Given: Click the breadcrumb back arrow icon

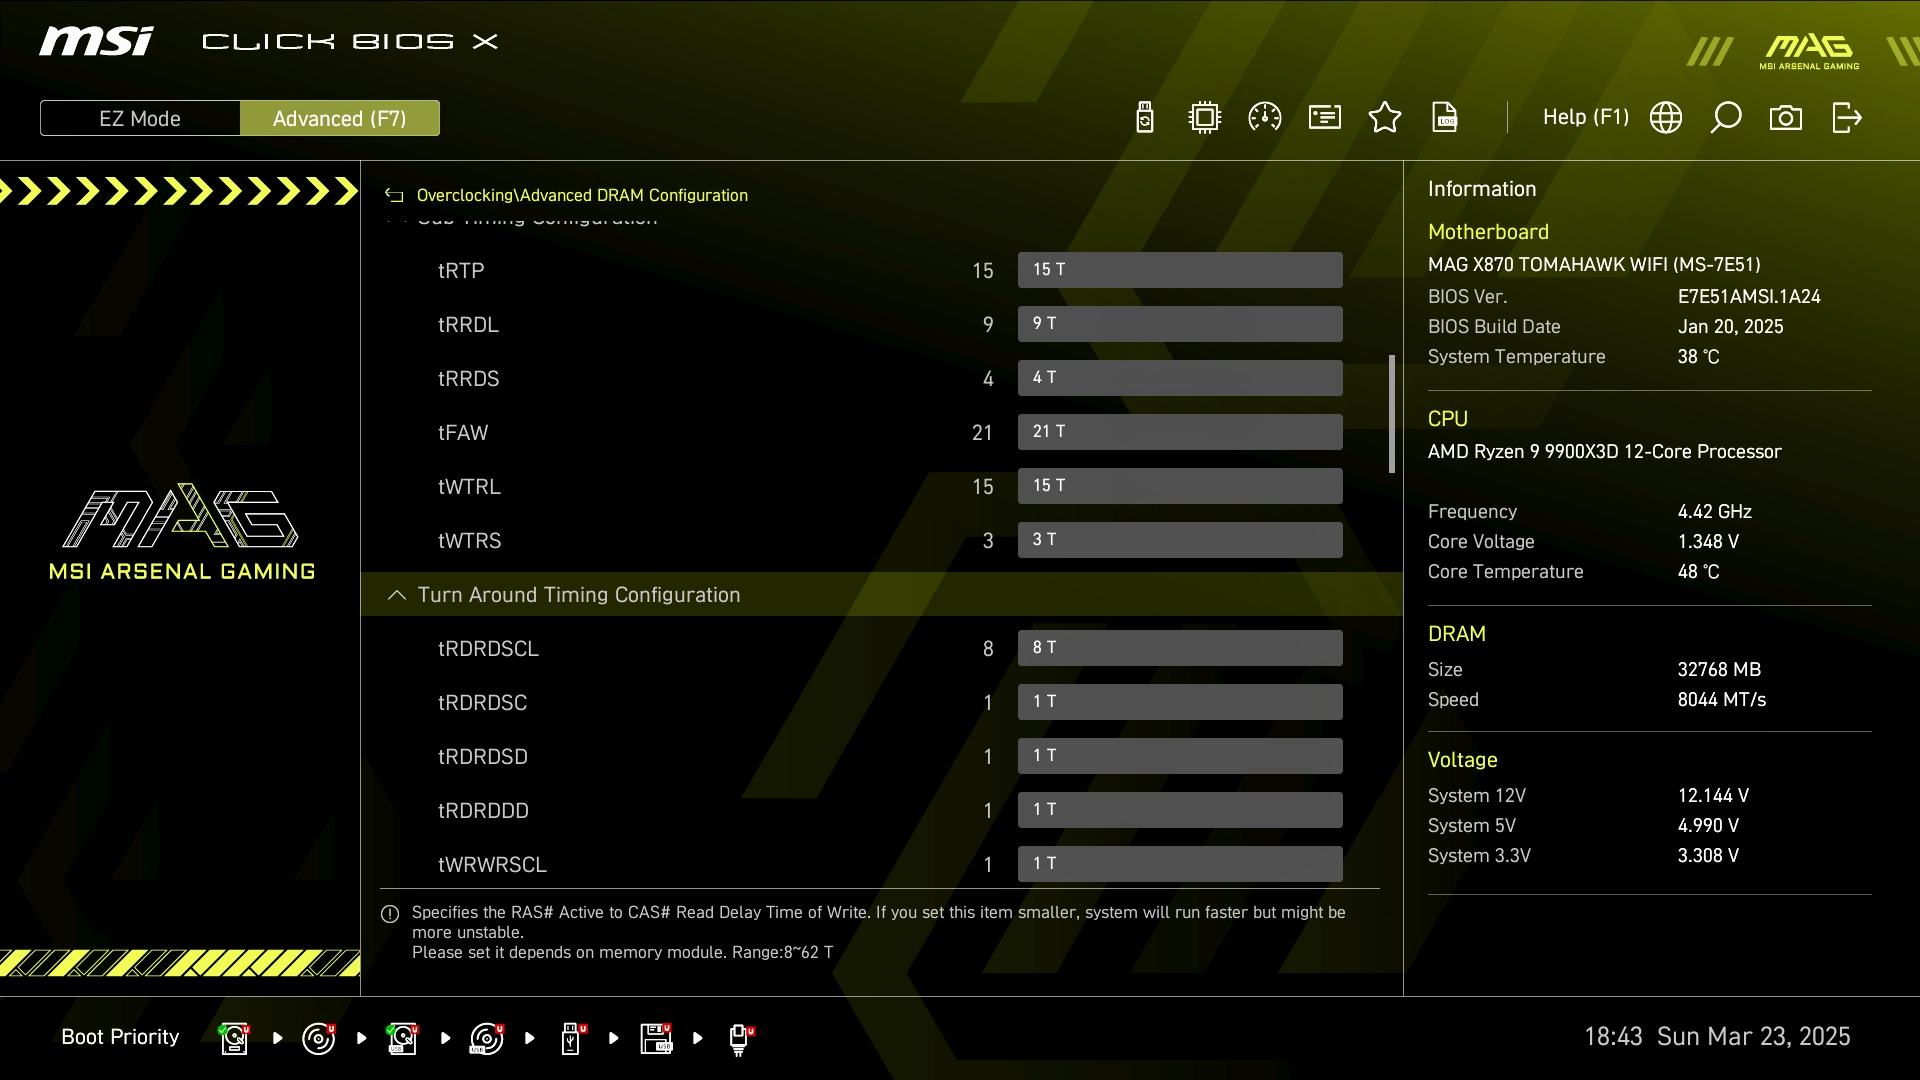Looking at the screenshot, I should [394, 196].
